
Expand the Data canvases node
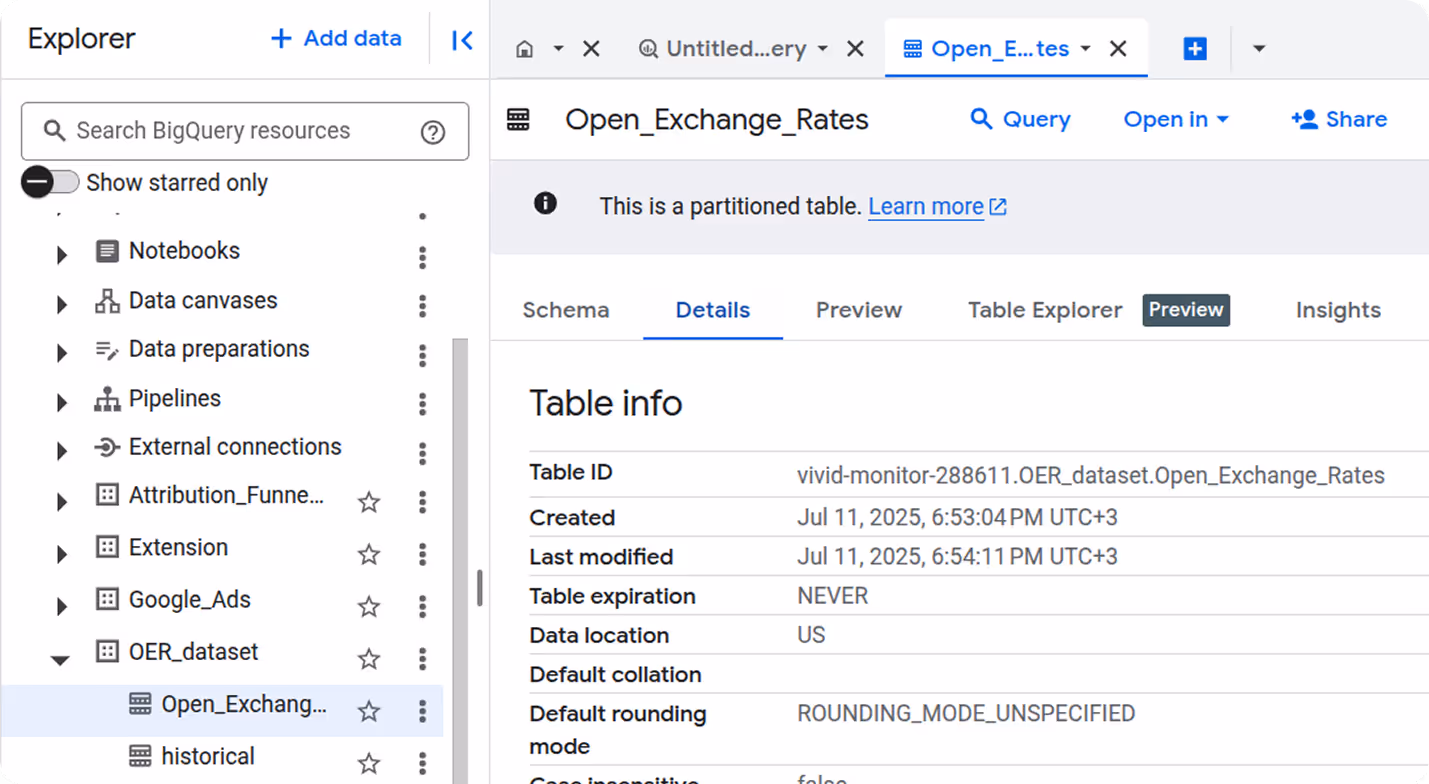pyautogui.click(x=62, y=304)
